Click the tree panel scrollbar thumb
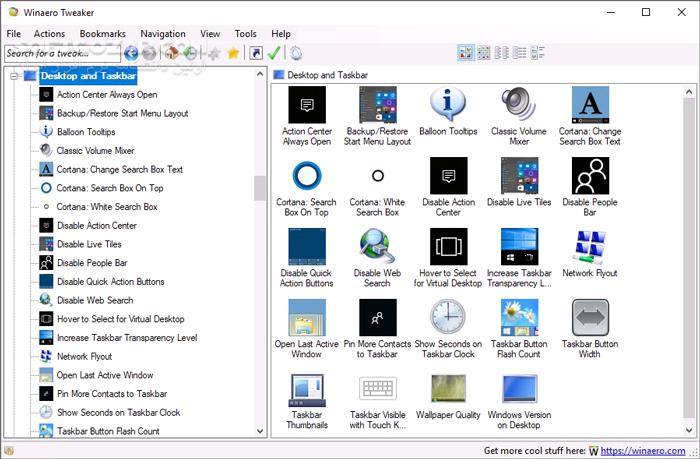700x459 pixels. coord(260,188)
